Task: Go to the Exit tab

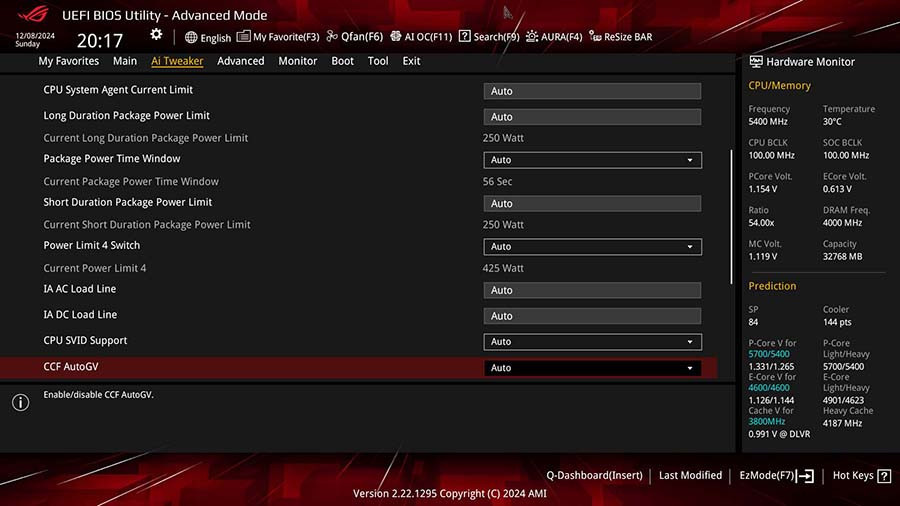Action: click(x=411, y=61)
